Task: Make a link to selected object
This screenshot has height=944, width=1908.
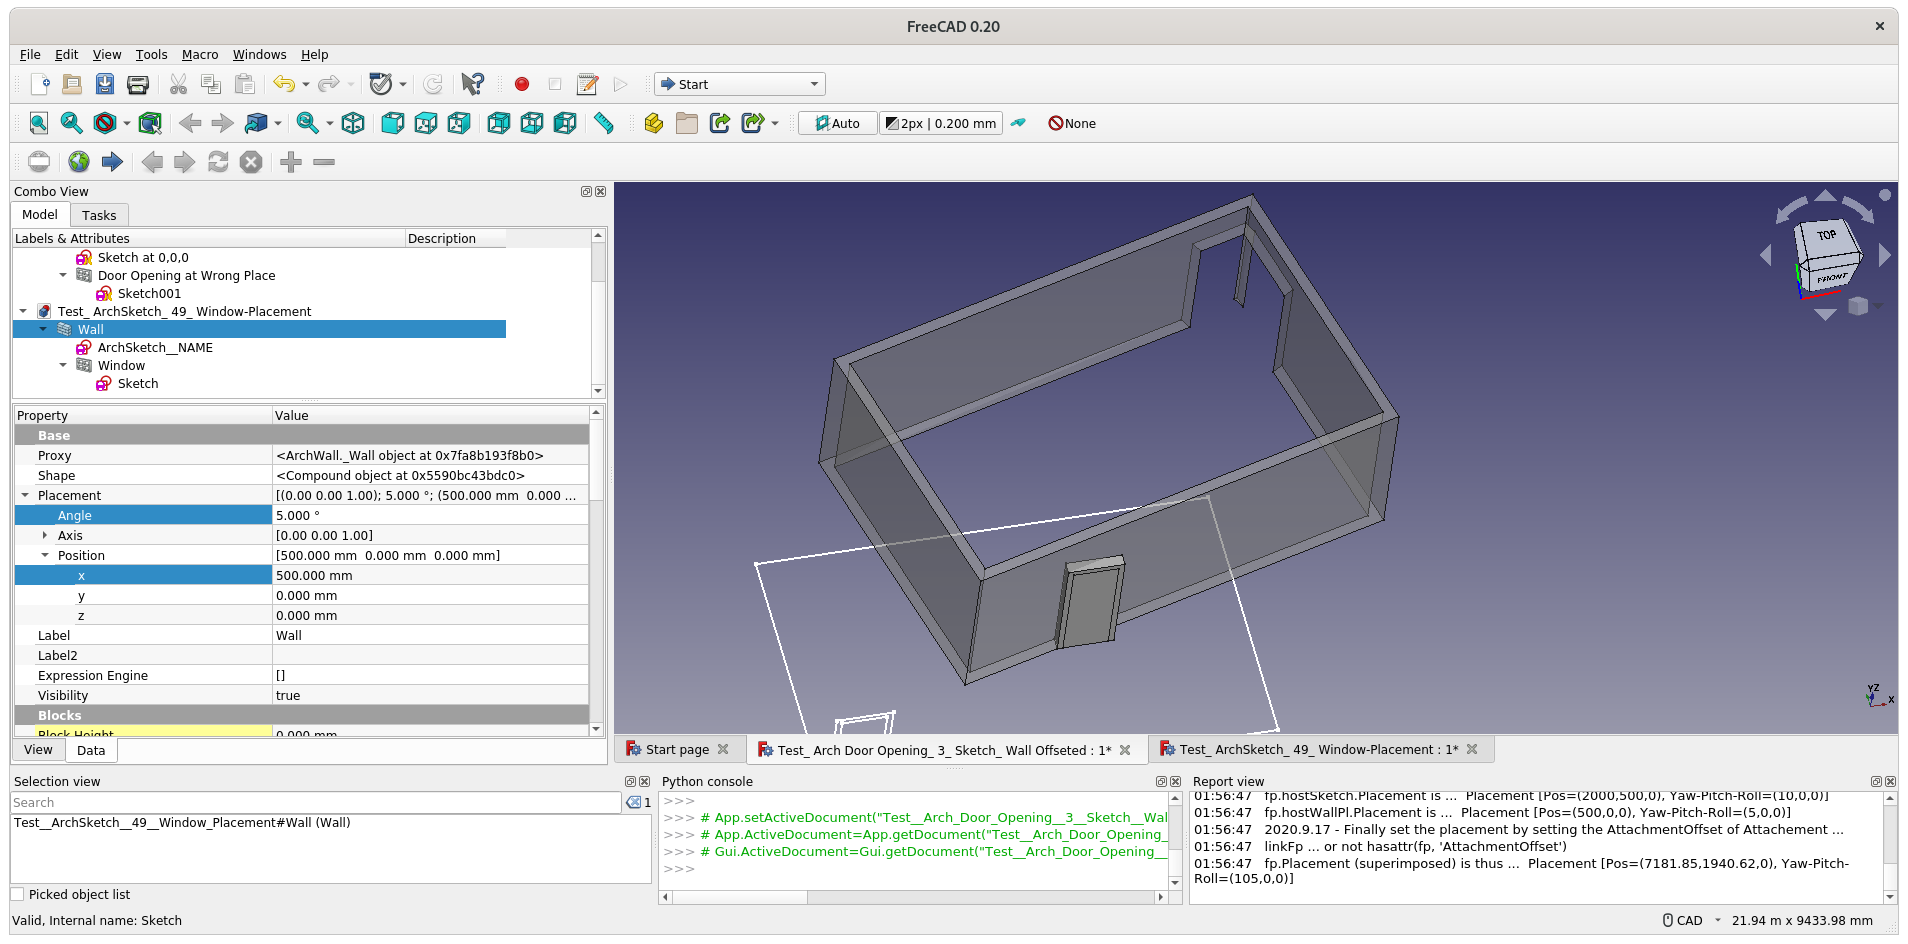Action: [719, 123]
